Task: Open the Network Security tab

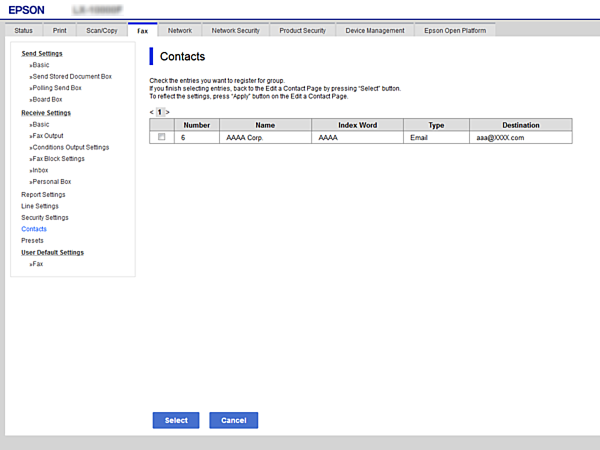Action: (235, 31)
